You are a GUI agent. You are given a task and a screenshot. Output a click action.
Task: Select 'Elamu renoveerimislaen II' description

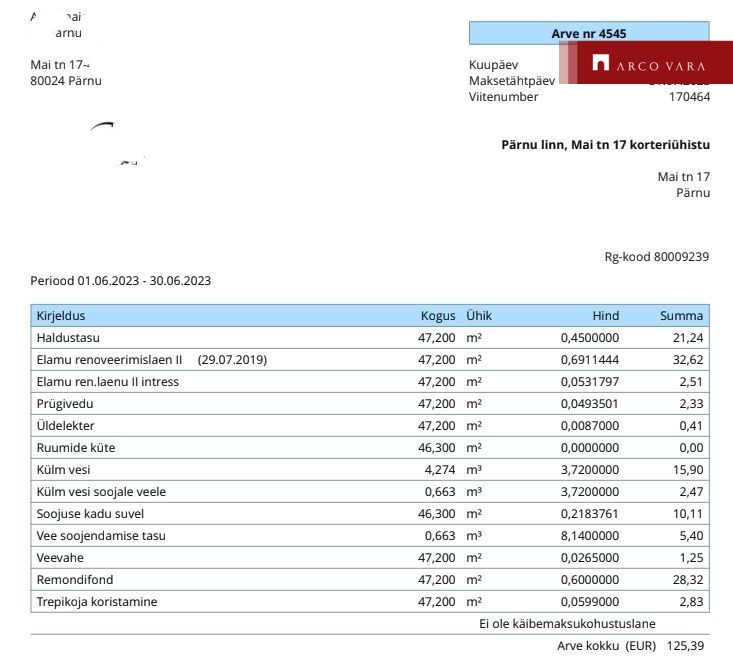coord(109,359)
